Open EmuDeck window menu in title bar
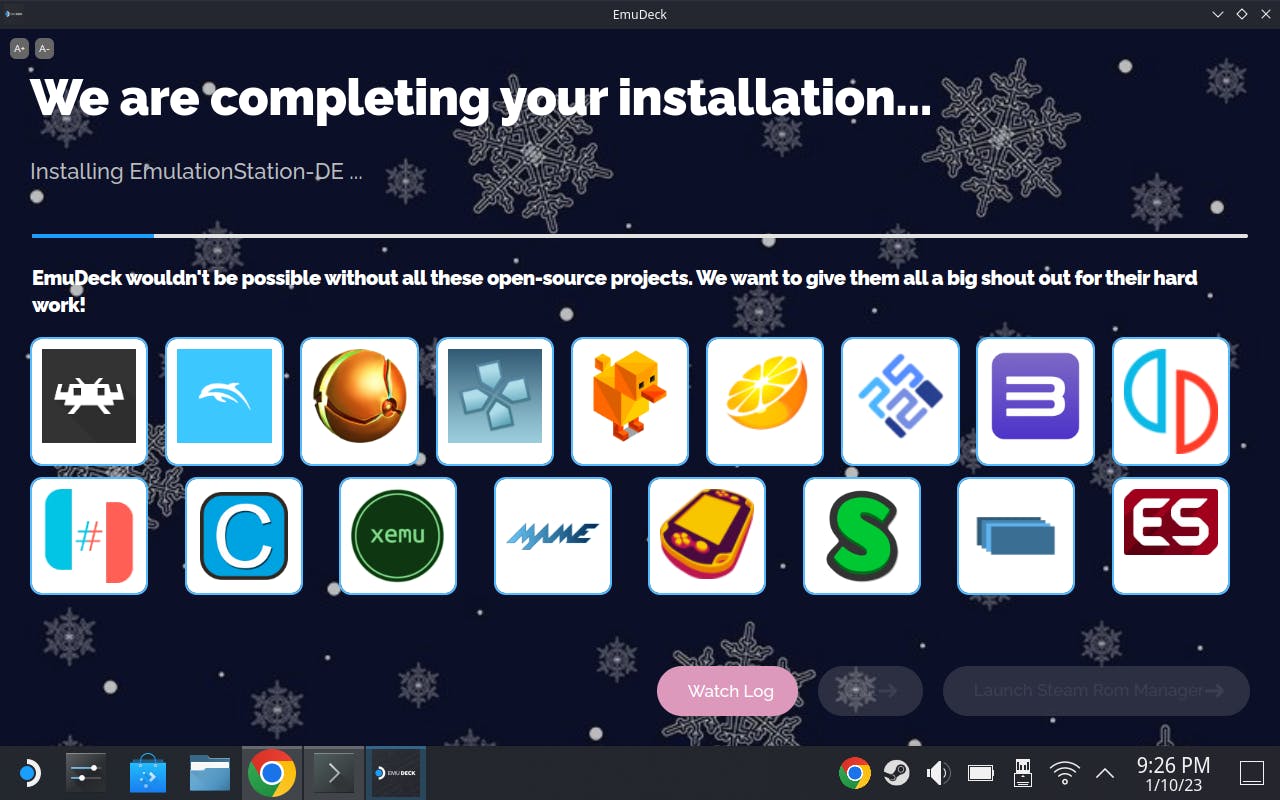Image resolution: width=1280 pixels, height=800 pixels. coord(14,14)
